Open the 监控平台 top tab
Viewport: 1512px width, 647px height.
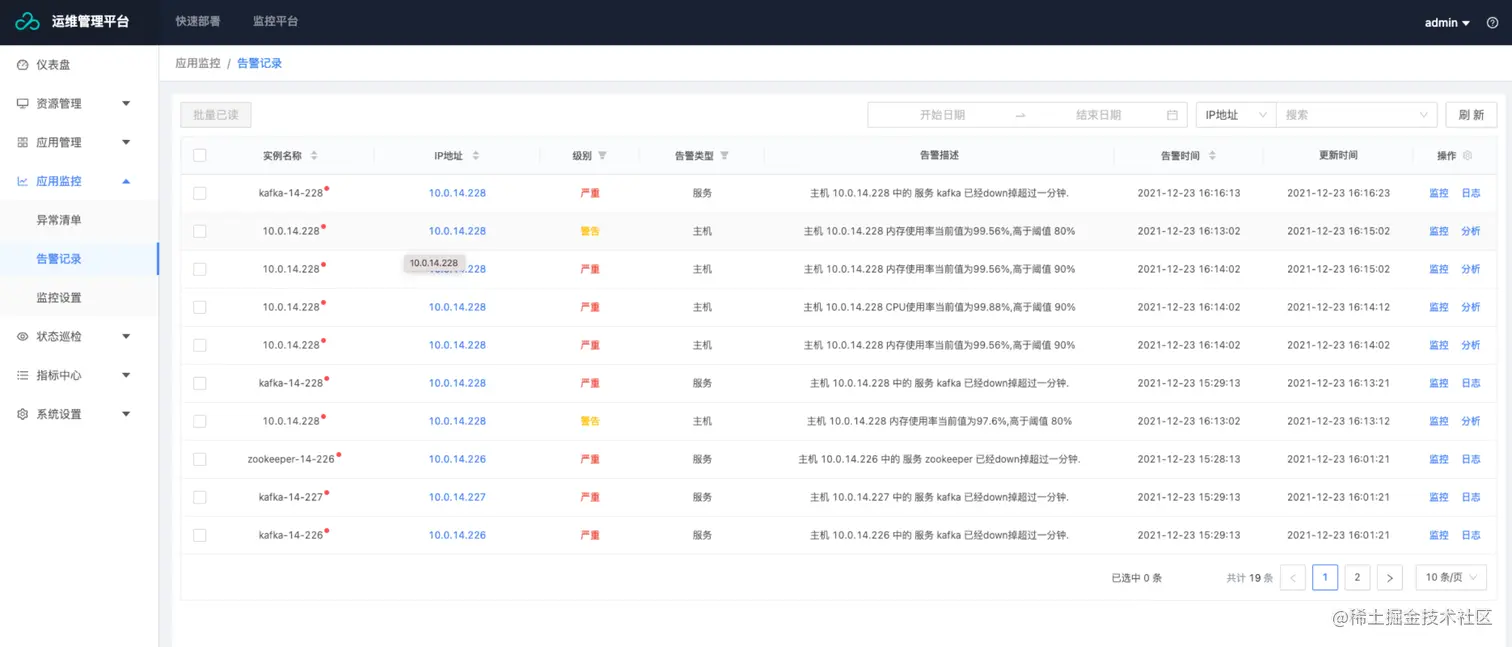[x=275, y=21]
